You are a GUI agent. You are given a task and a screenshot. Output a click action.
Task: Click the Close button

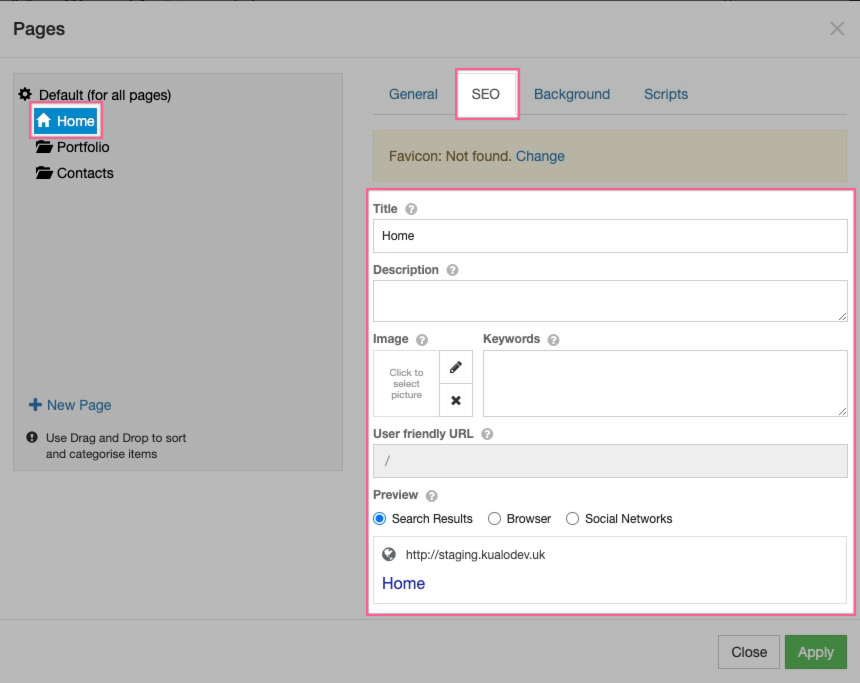tap(749, 652)
